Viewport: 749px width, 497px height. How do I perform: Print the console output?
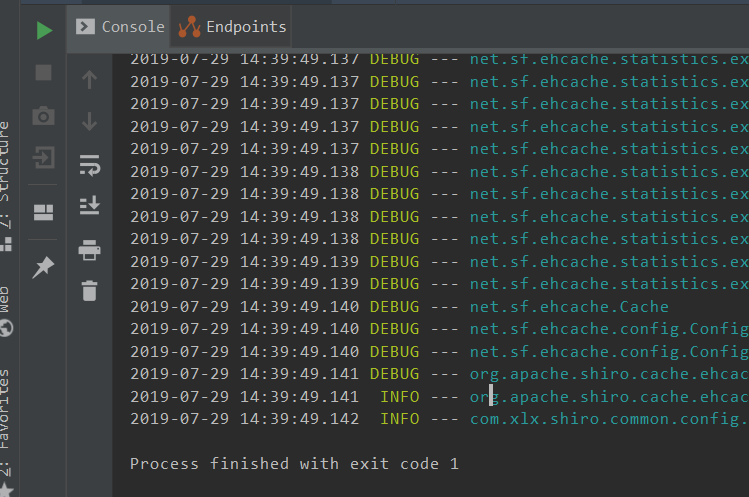[90, 248]
